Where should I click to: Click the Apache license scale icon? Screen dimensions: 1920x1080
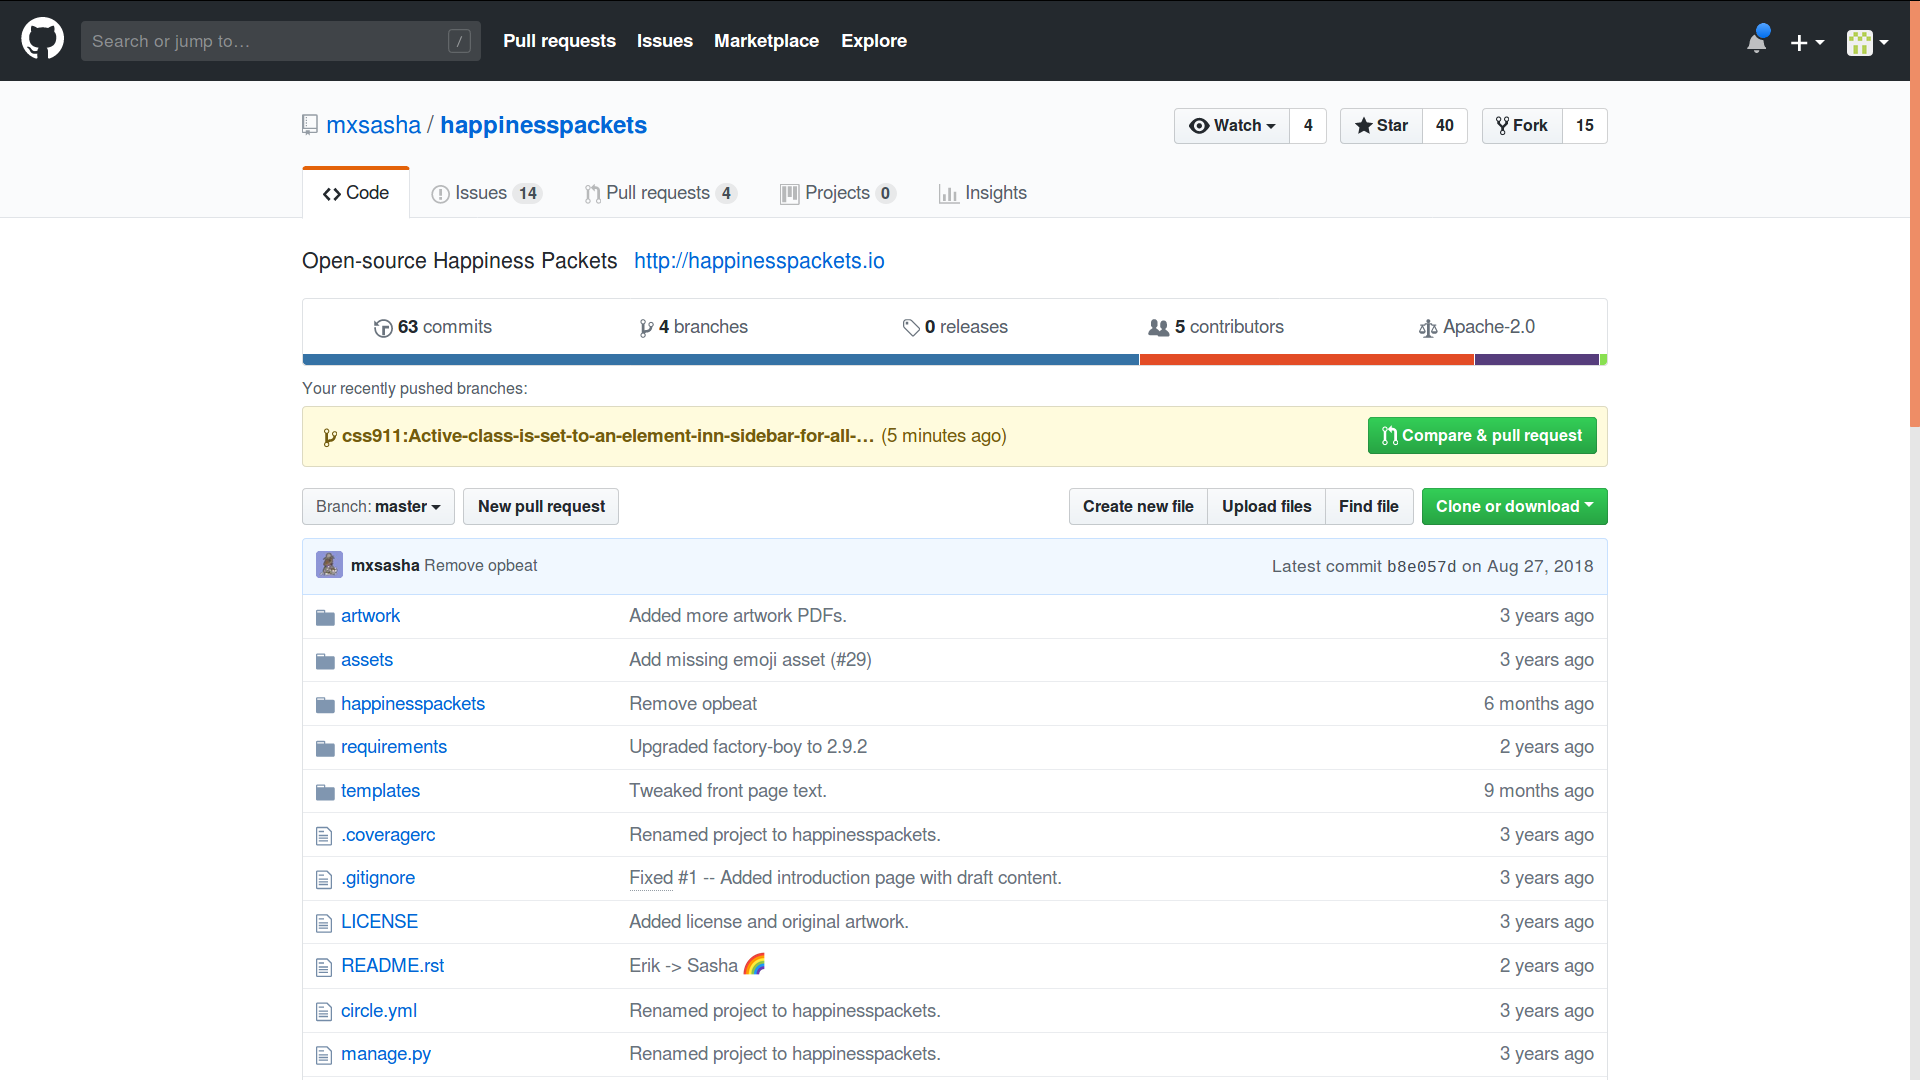1428,328
